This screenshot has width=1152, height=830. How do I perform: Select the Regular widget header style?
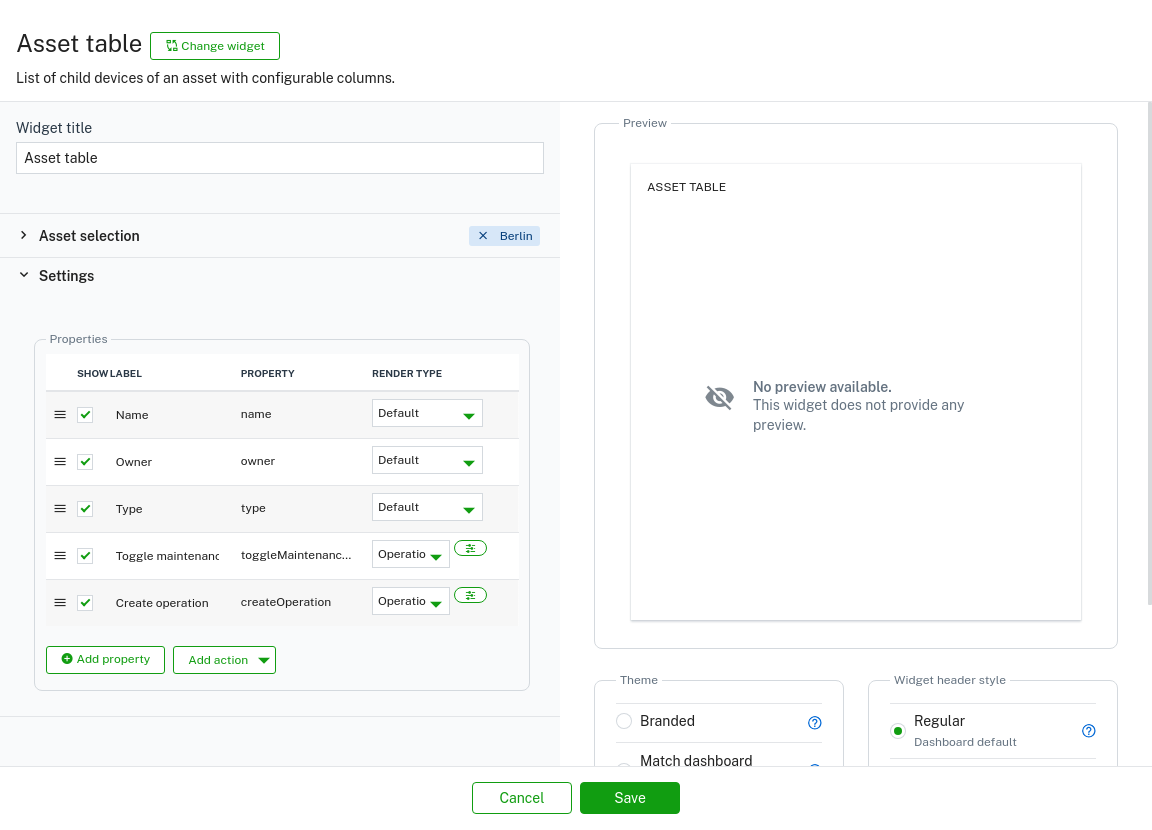pos(898,731)
